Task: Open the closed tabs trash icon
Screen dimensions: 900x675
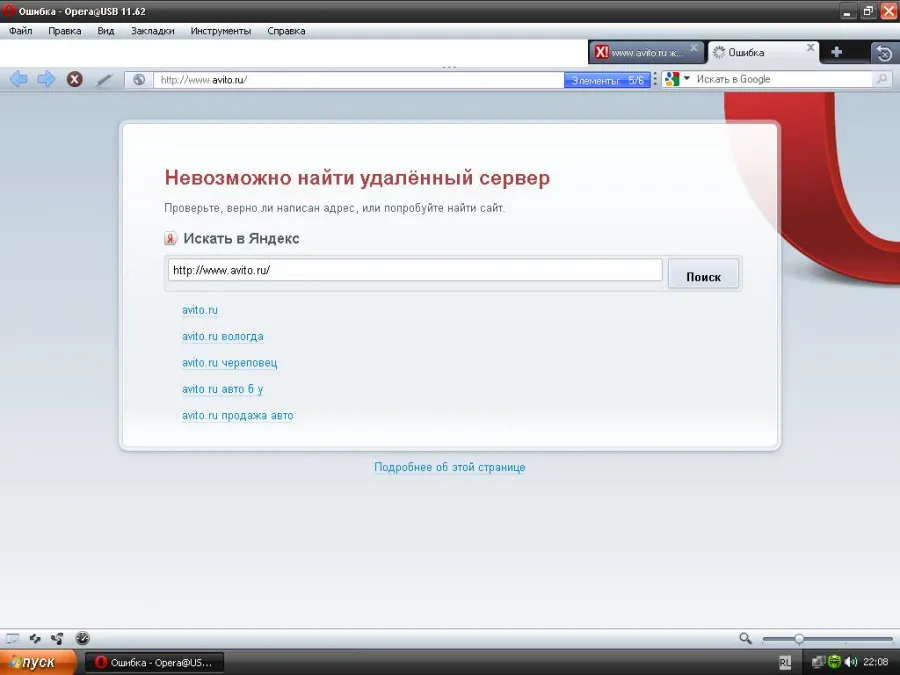Action: pyautogui.click(x=884, y=53)
